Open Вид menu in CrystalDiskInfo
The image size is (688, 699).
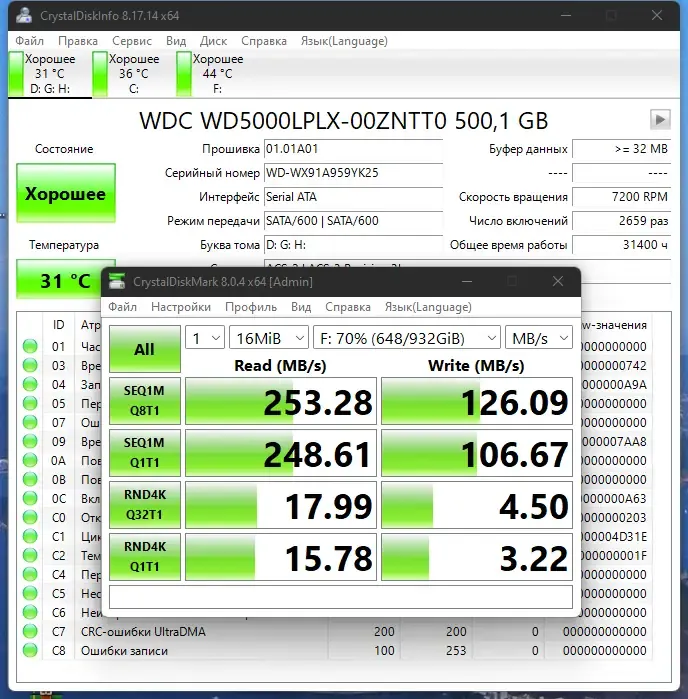176,41
